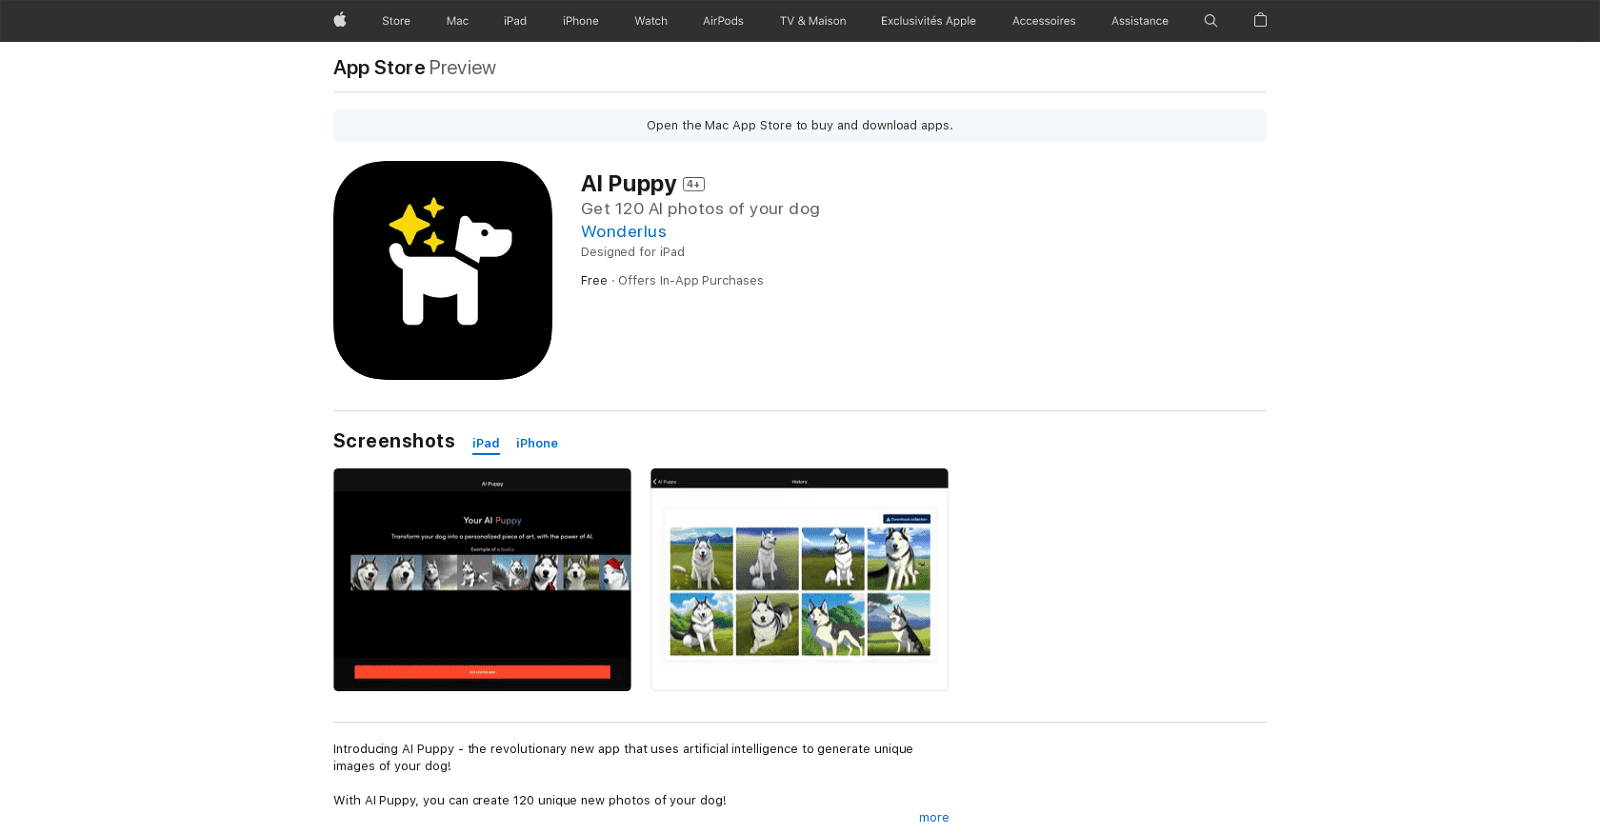The width and height of the screenshot is (1600, 834).
Task: View the dark Your AI Puppy screenshot
Action: 482,580
